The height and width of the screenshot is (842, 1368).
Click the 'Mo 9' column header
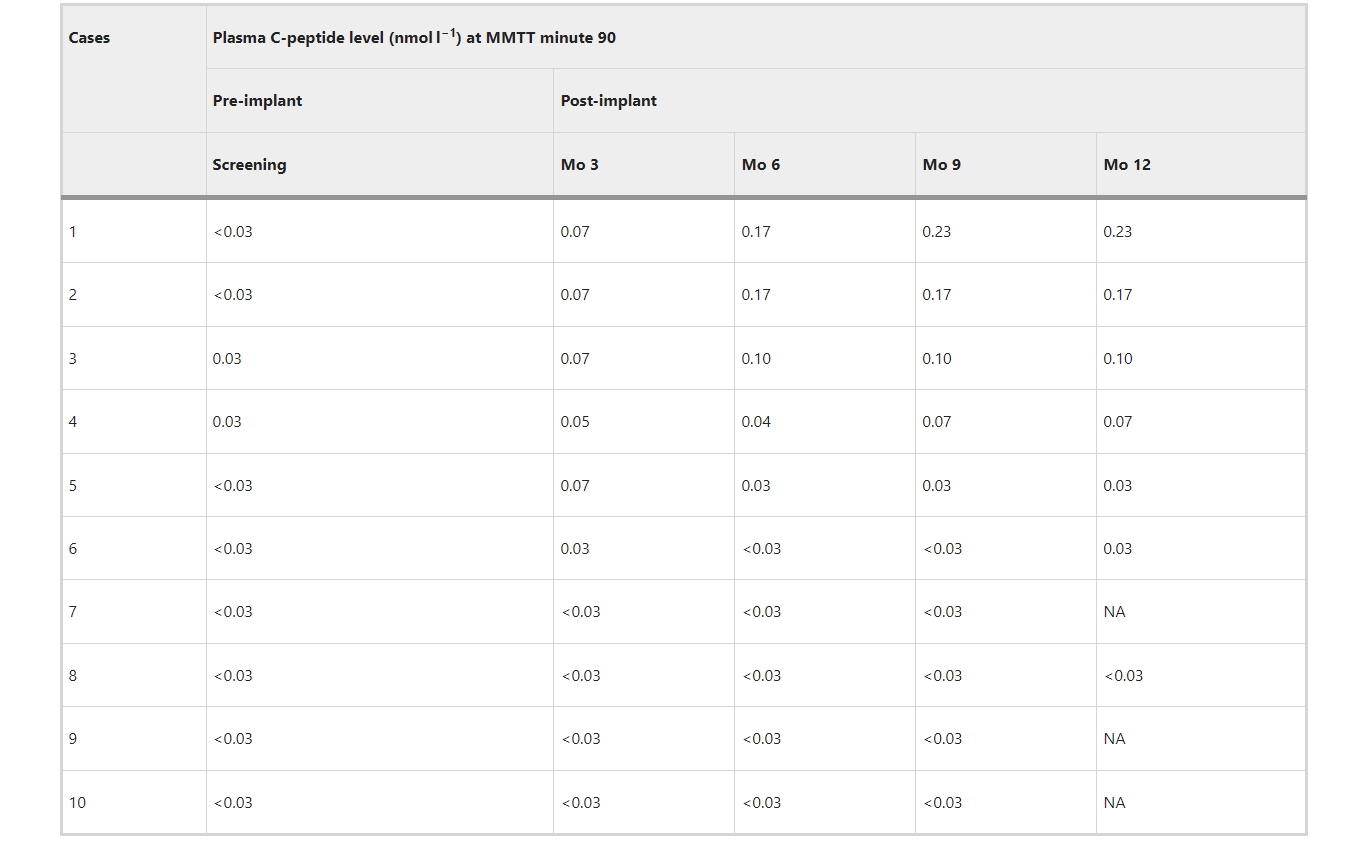941,165
